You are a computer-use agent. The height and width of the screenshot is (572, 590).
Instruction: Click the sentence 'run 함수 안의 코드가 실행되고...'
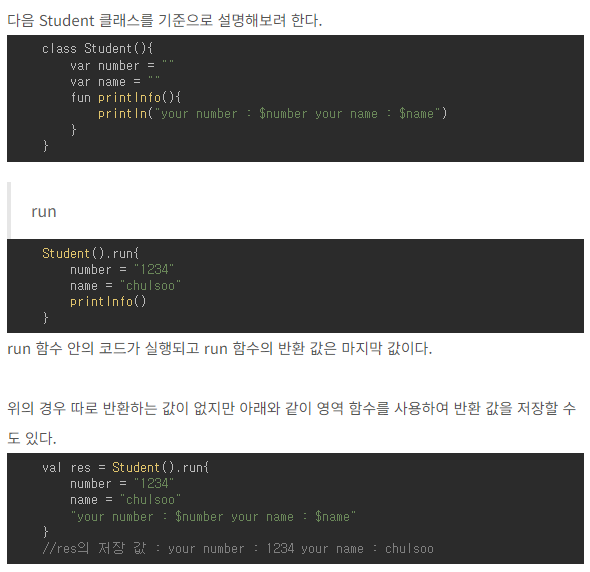220,348
